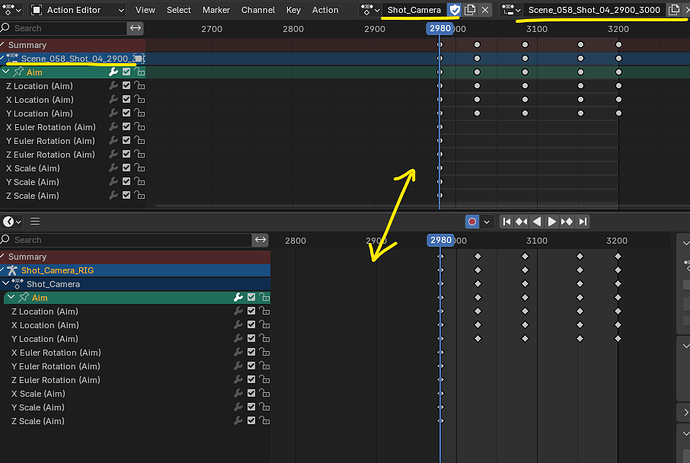Select the Summary row in timeline
The width and height of the screenshot is (690, 463).
pos(135,257)
